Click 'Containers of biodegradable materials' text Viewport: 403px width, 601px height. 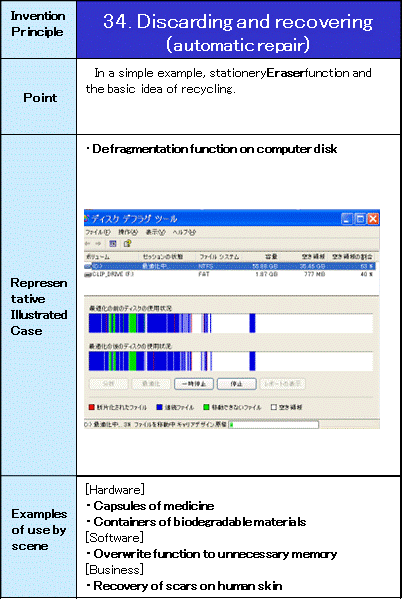200,522
